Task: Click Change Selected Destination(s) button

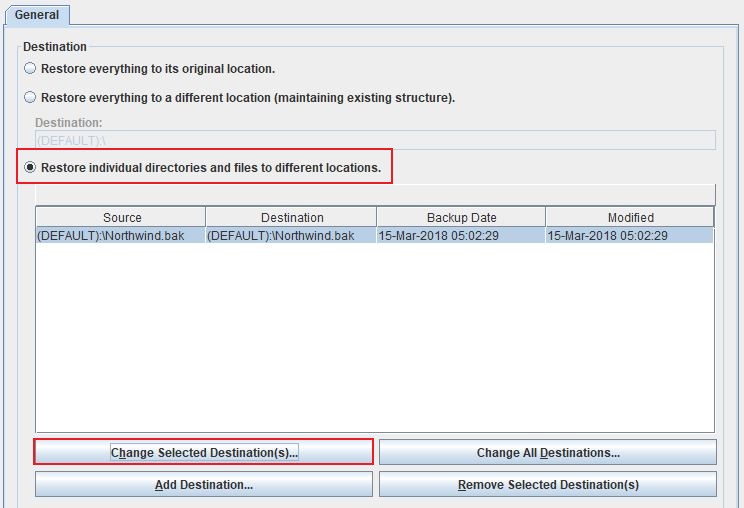Action: pos(204,453)
